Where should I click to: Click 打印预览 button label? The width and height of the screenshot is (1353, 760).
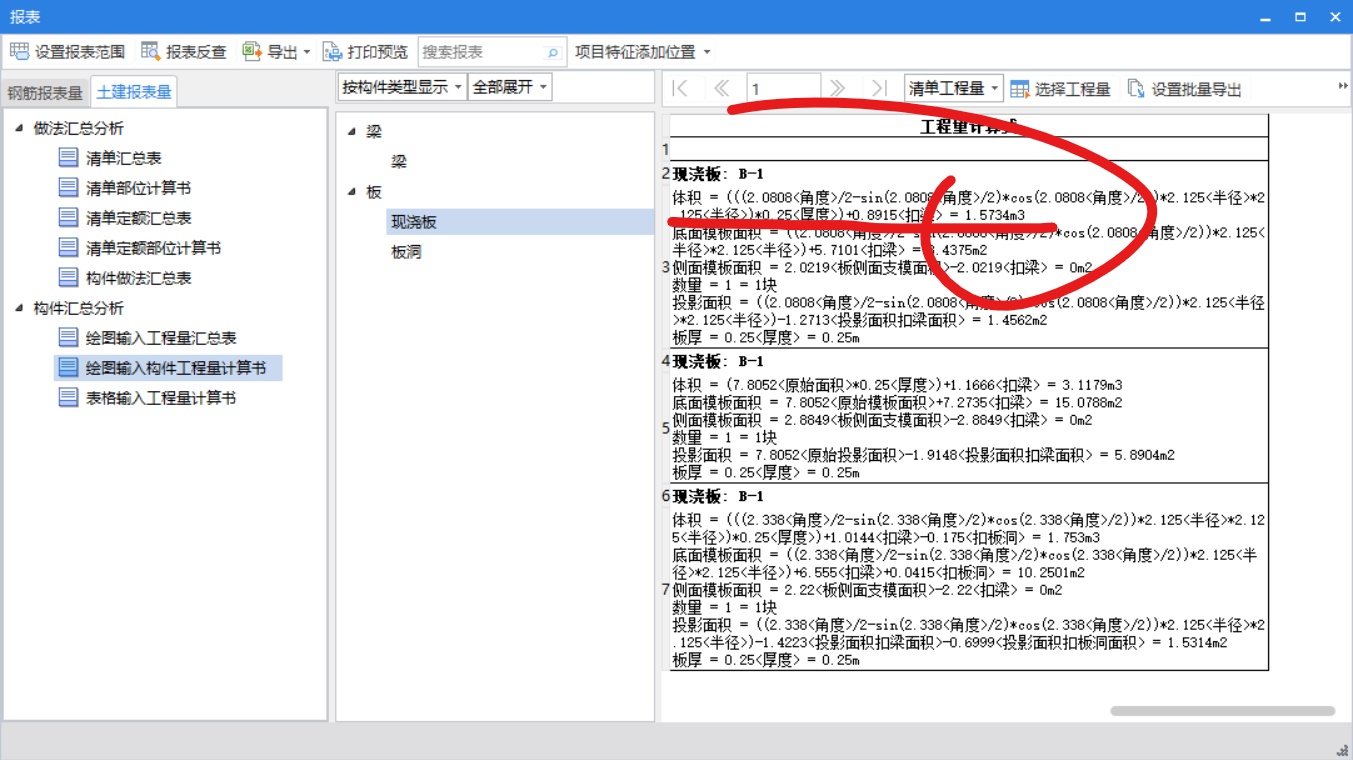tap(378, 52)
